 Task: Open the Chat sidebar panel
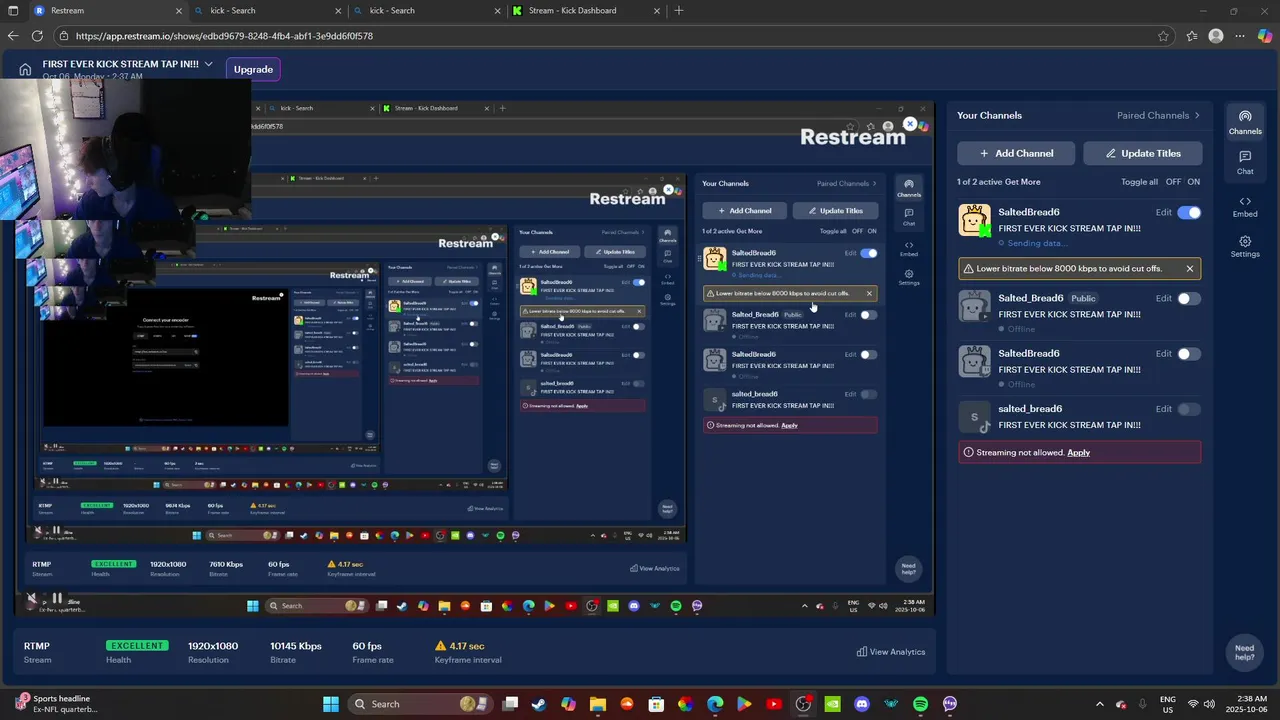[x=1245, y=163]
